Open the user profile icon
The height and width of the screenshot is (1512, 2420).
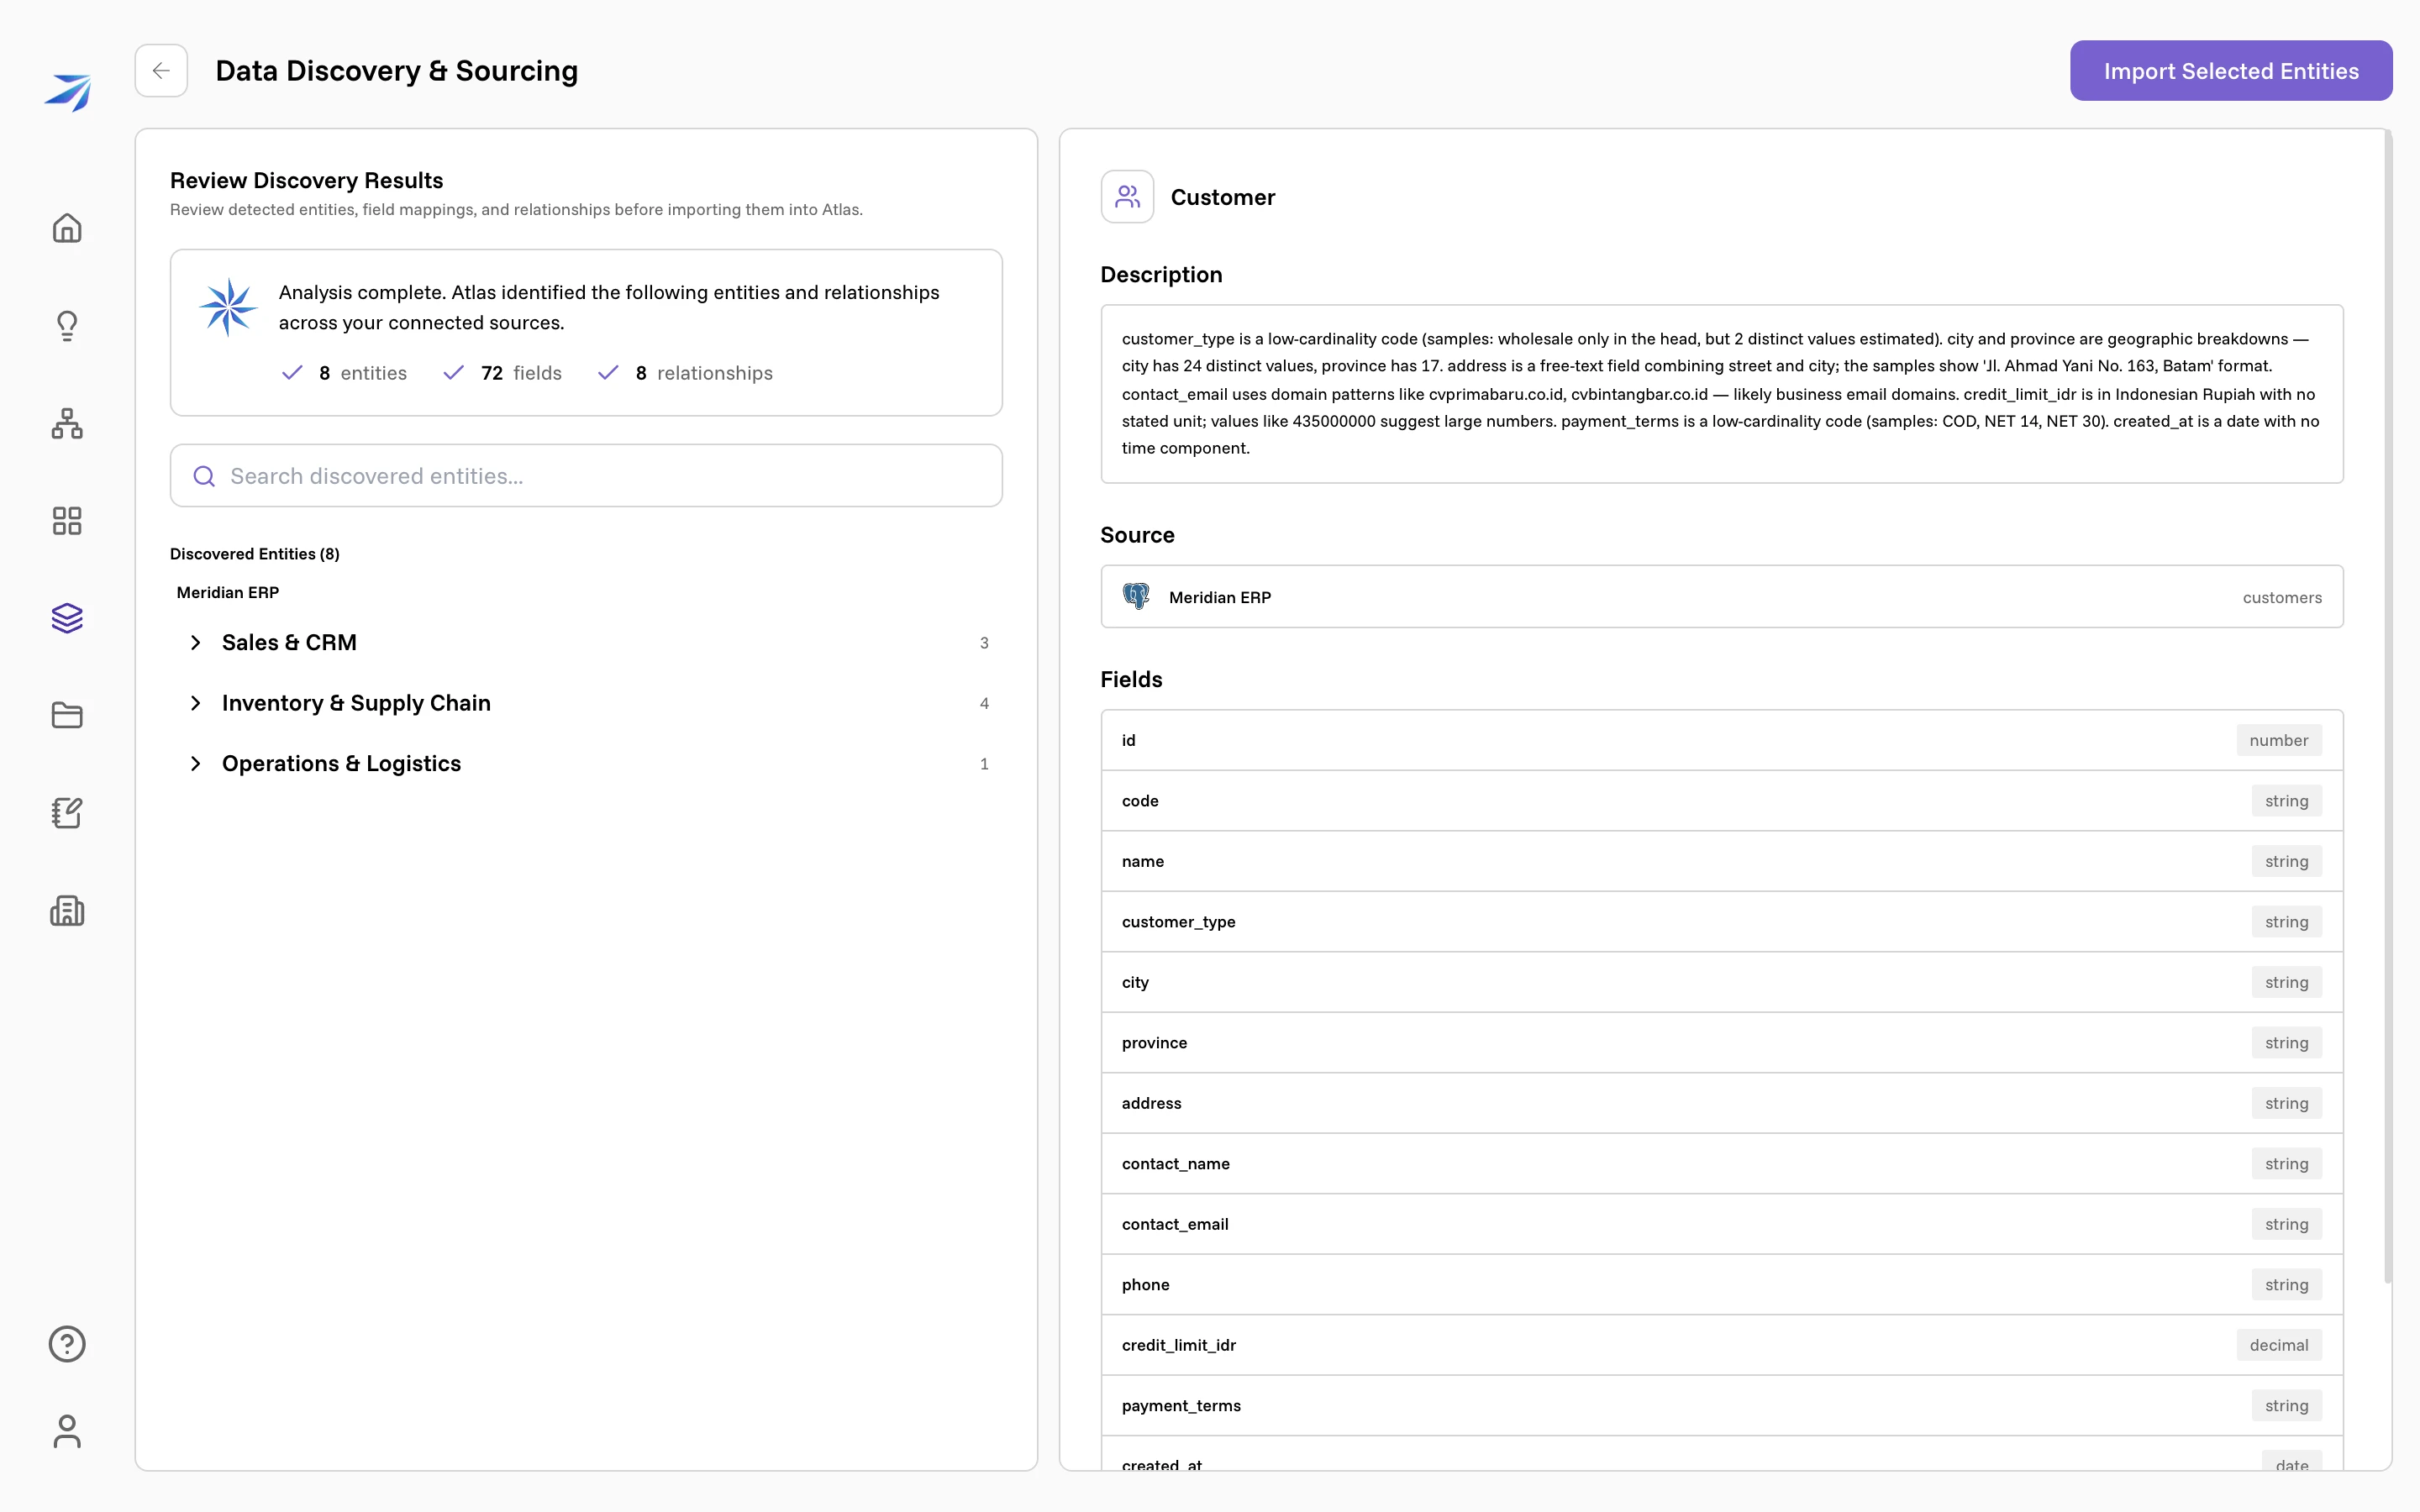(x=67, y=1431)
